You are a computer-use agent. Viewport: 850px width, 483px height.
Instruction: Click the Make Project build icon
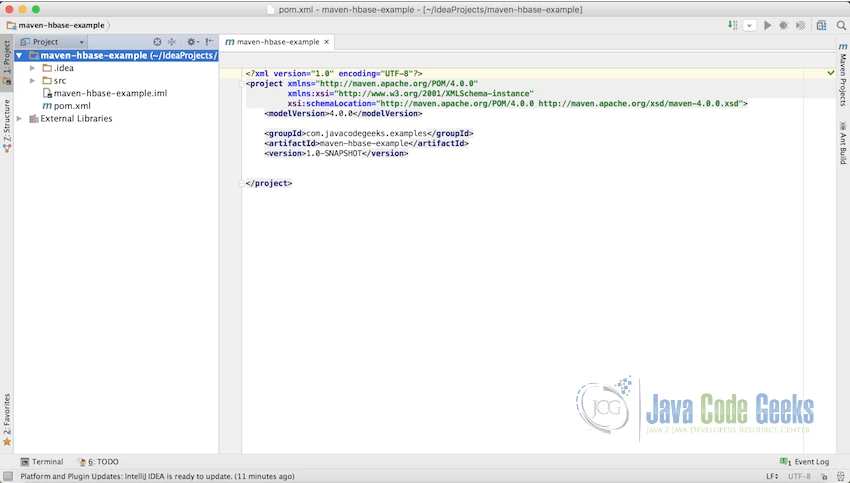[732, 25]
